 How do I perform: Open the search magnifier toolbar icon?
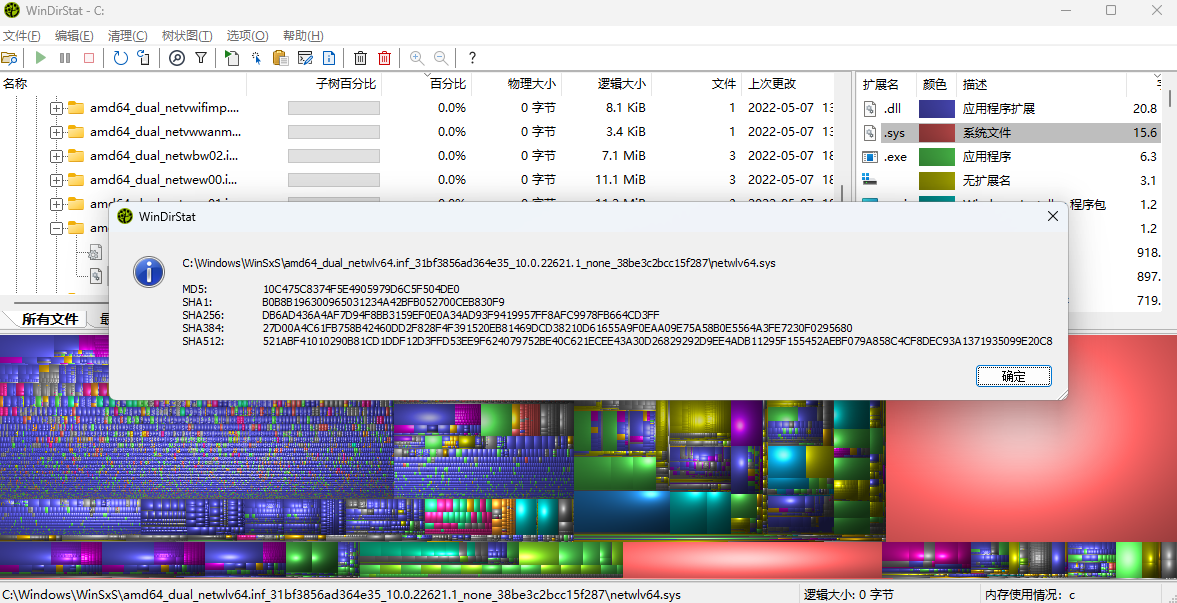pyautogui.click(x=177, y=58)
